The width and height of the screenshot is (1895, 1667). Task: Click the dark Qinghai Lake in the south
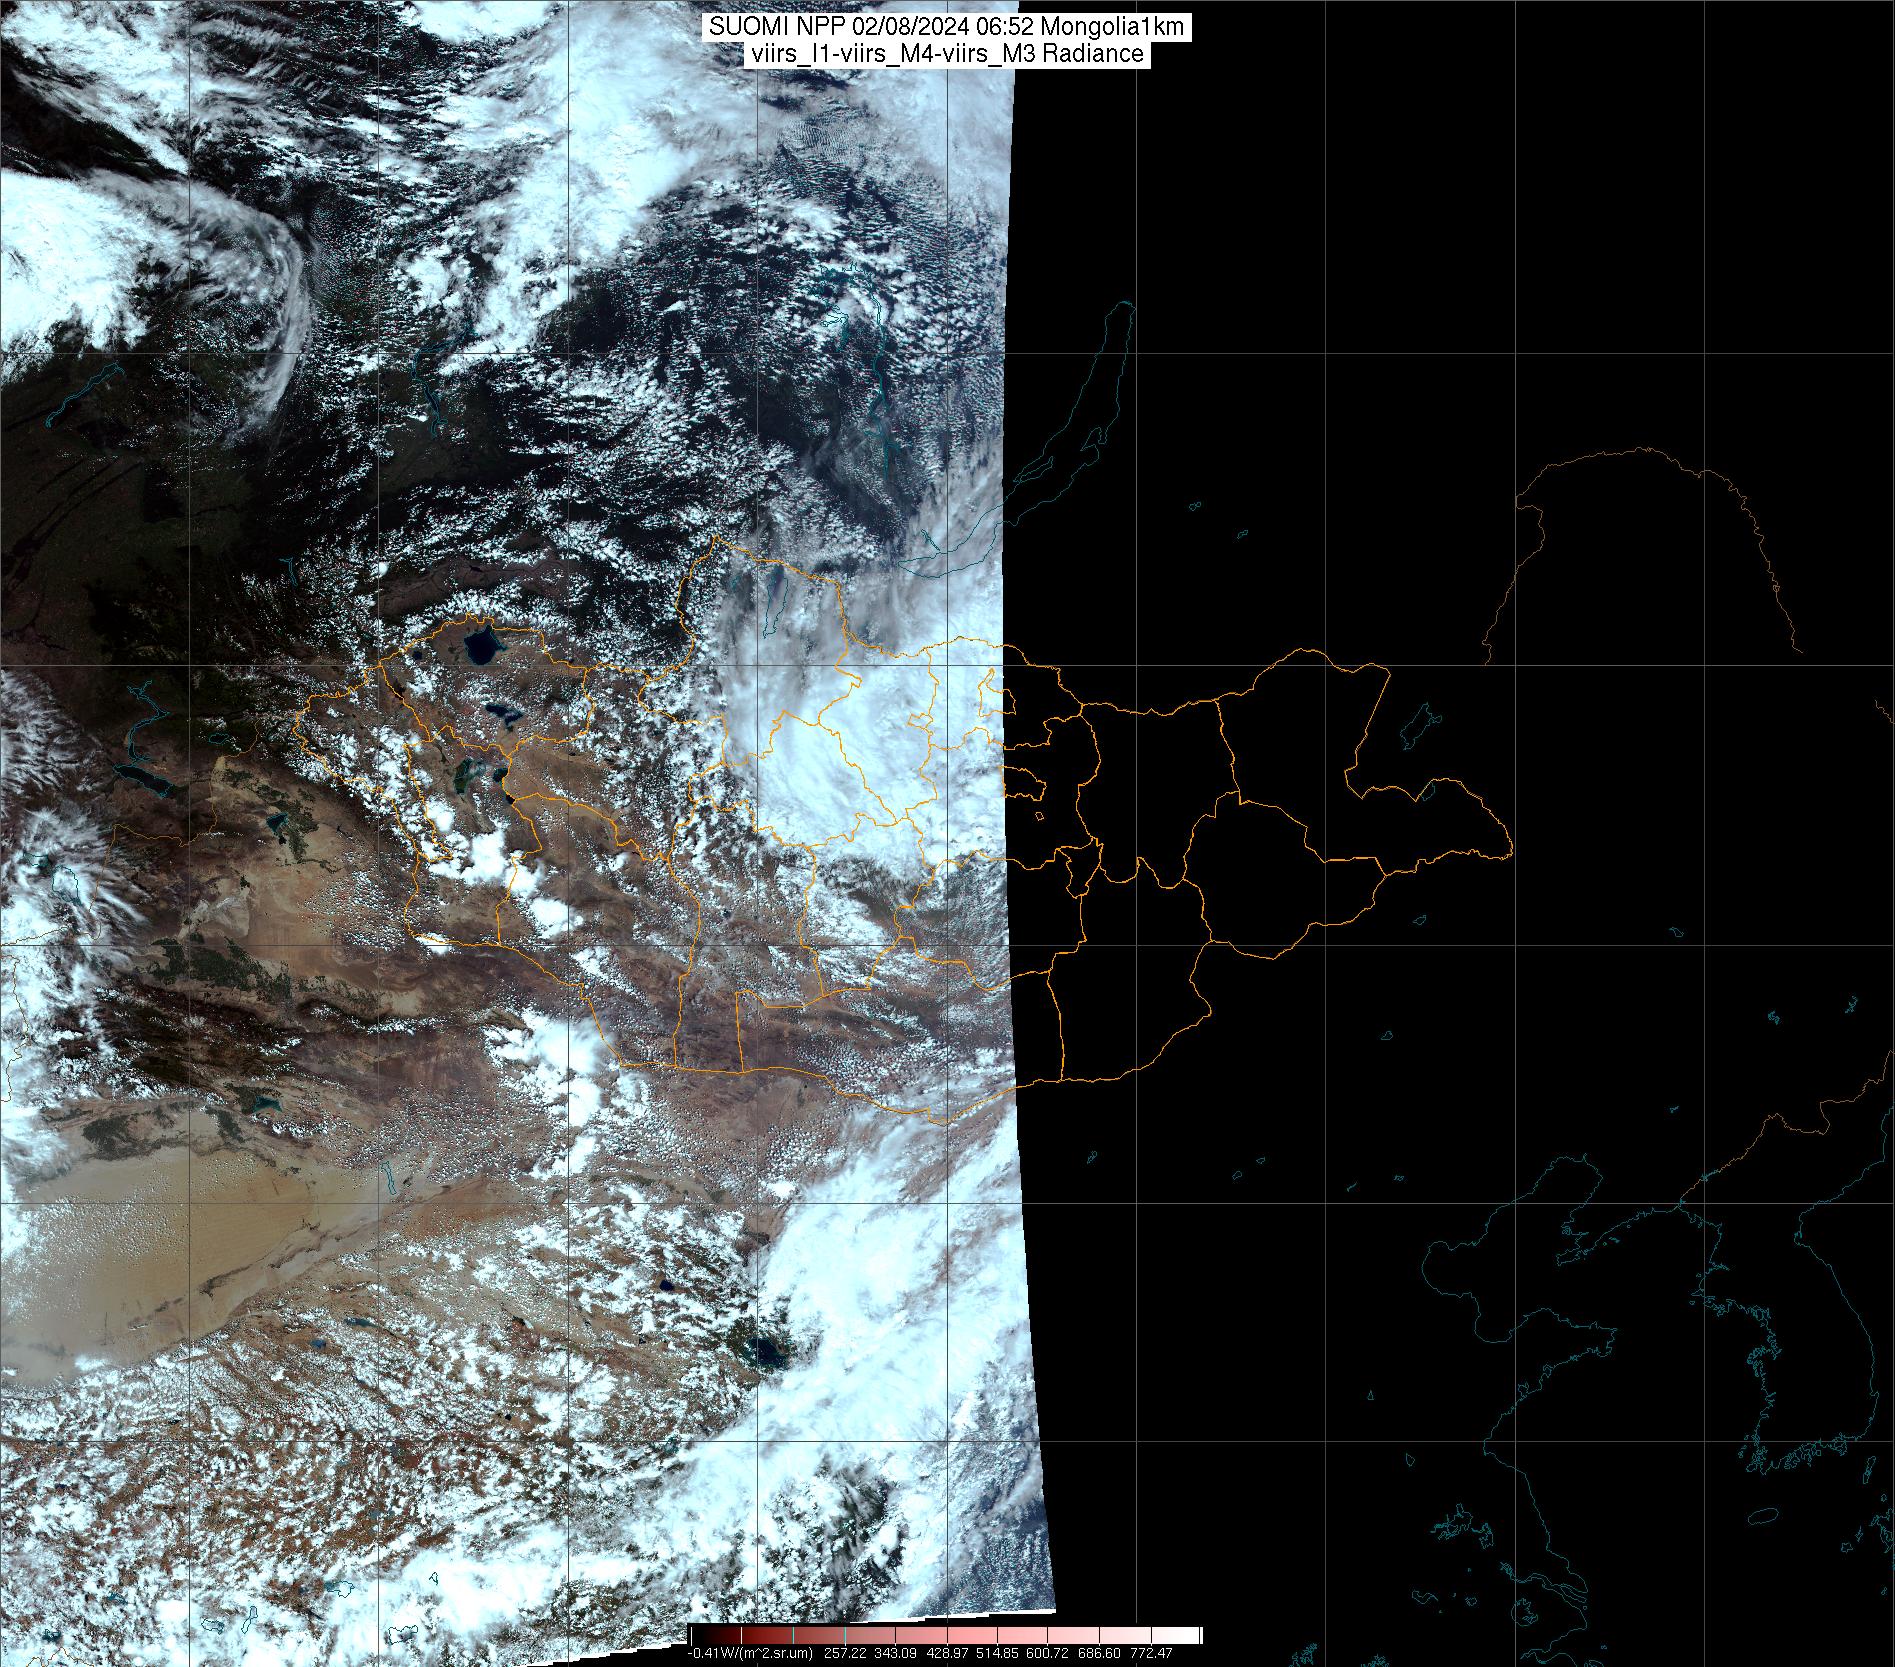coord(768,1352)
